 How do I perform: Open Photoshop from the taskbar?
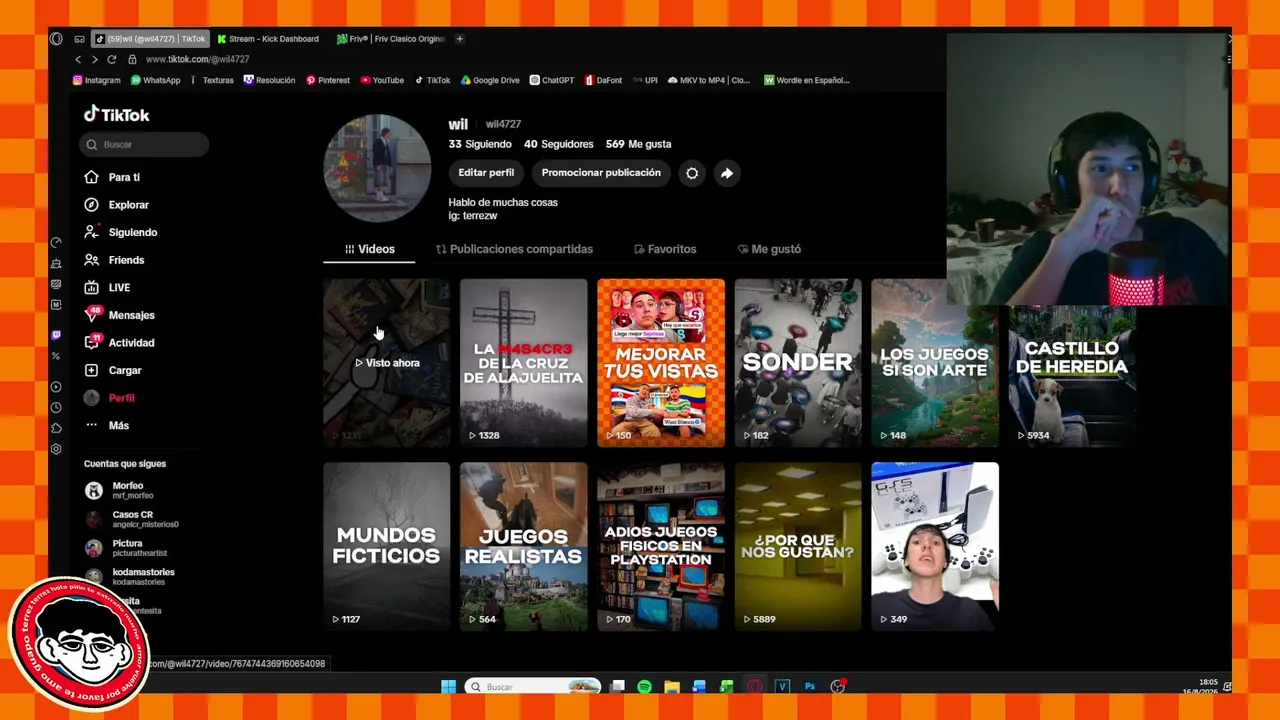click(x=810, y=686)
